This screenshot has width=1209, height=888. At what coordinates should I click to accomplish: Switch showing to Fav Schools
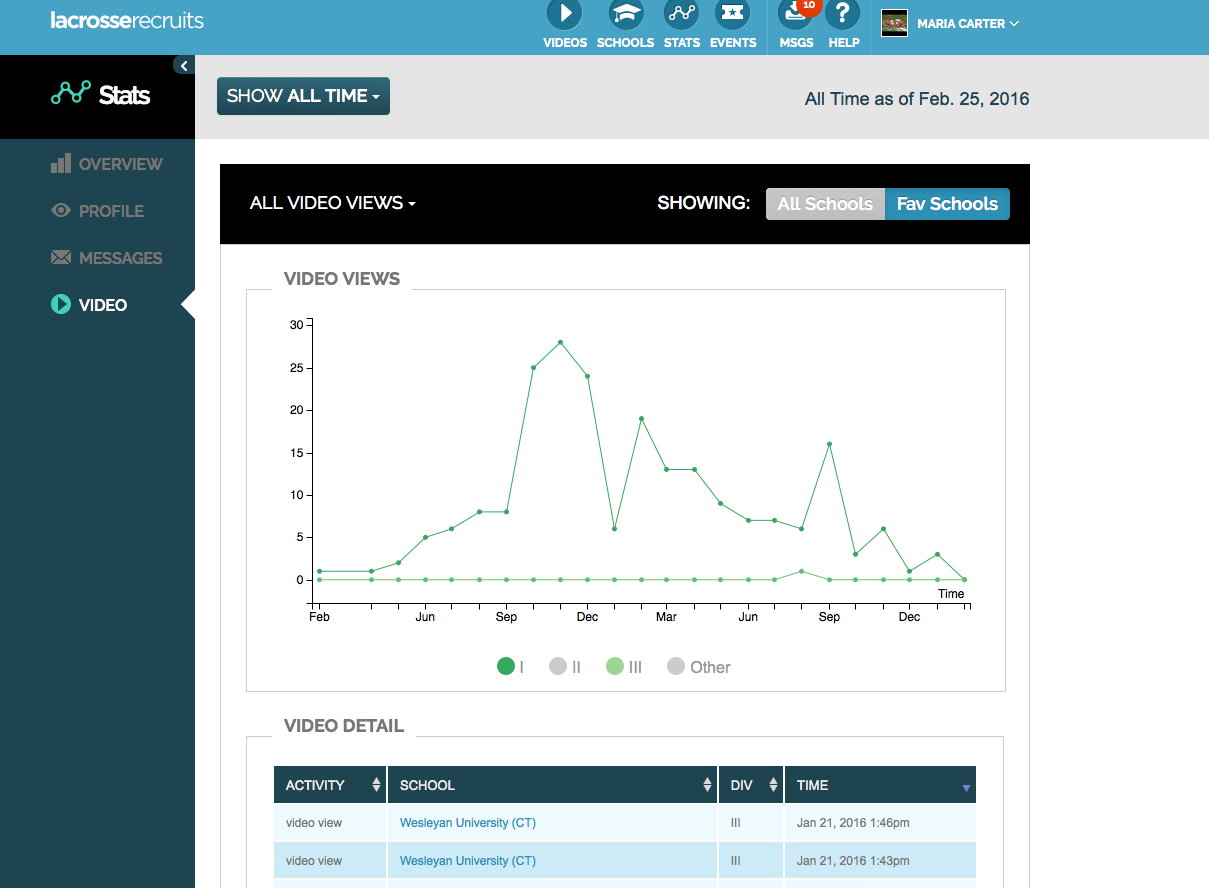(x=947, y=204)
